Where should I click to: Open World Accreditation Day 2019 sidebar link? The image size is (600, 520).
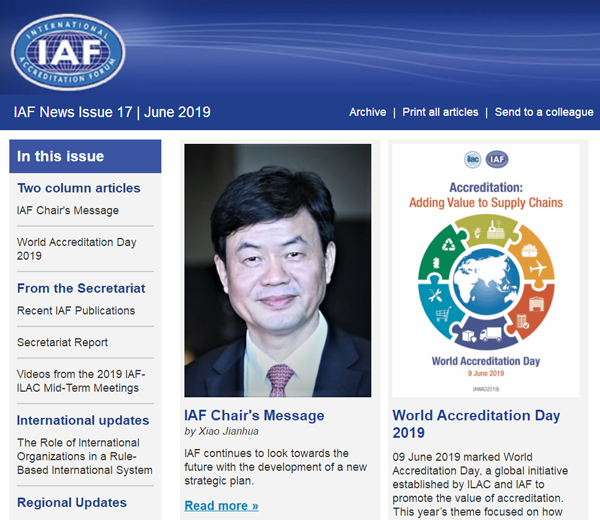[x=77, y=249]
